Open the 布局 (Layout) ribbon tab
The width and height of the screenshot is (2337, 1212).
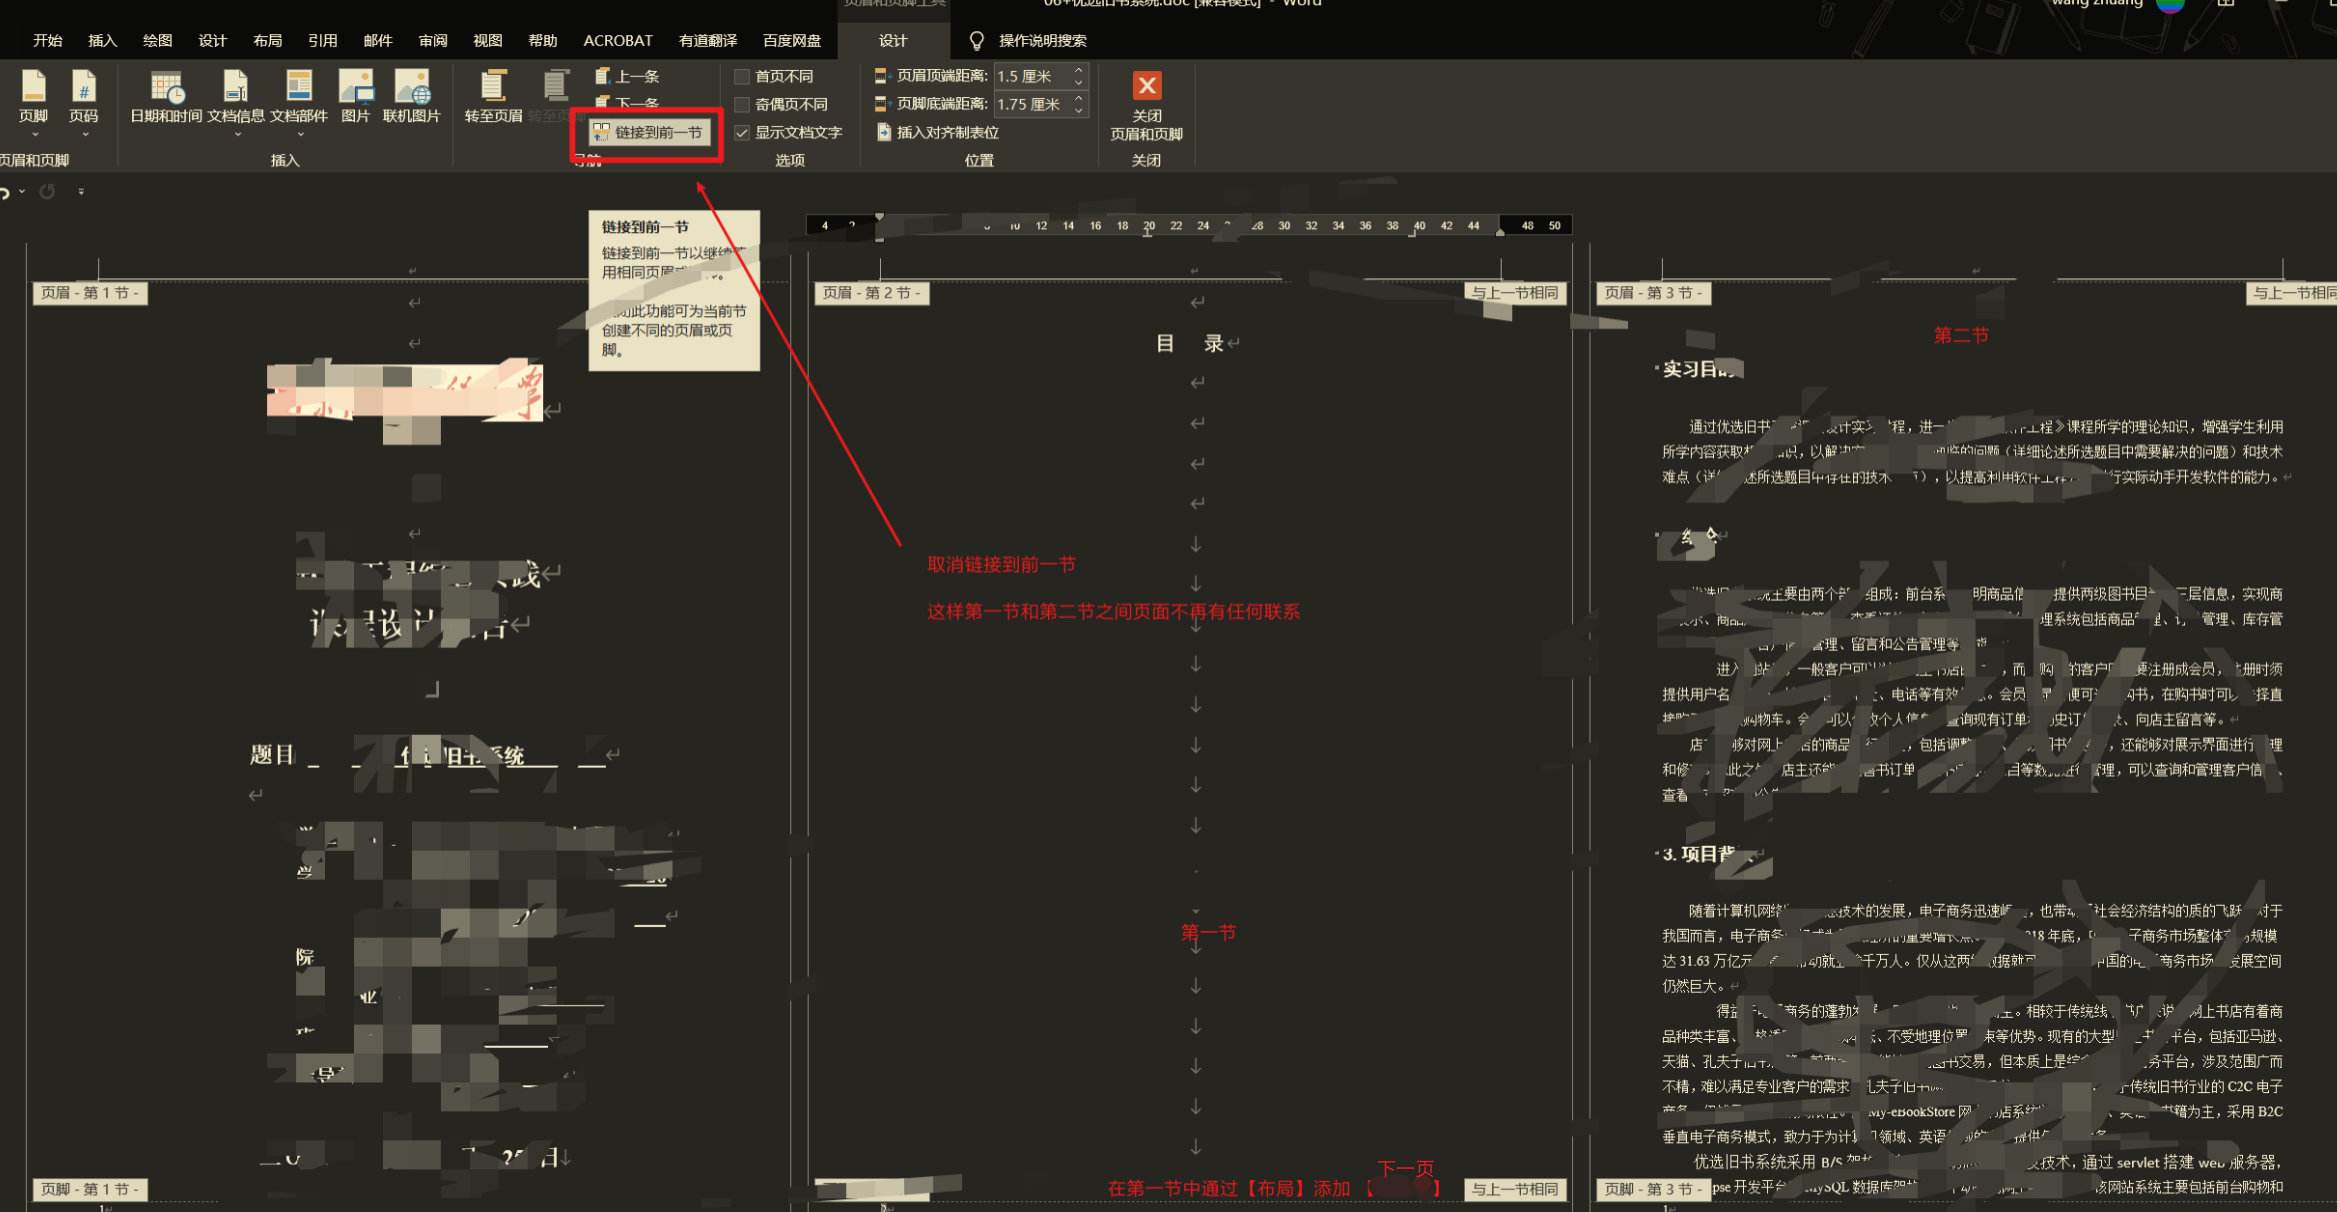point(267,40)
